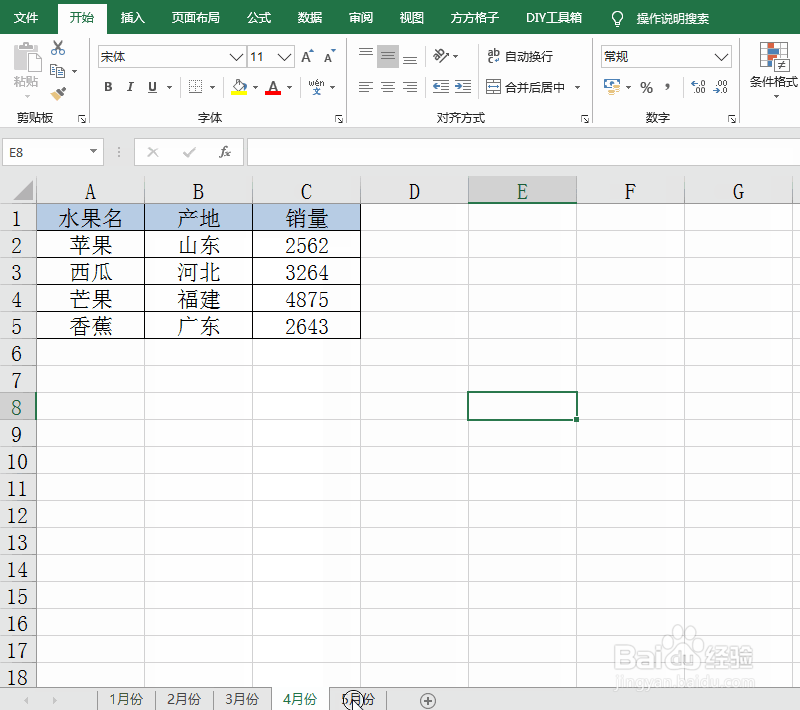Decrease font size with small A
Viewport: 800px width, 710px height.
coord(330,57)
